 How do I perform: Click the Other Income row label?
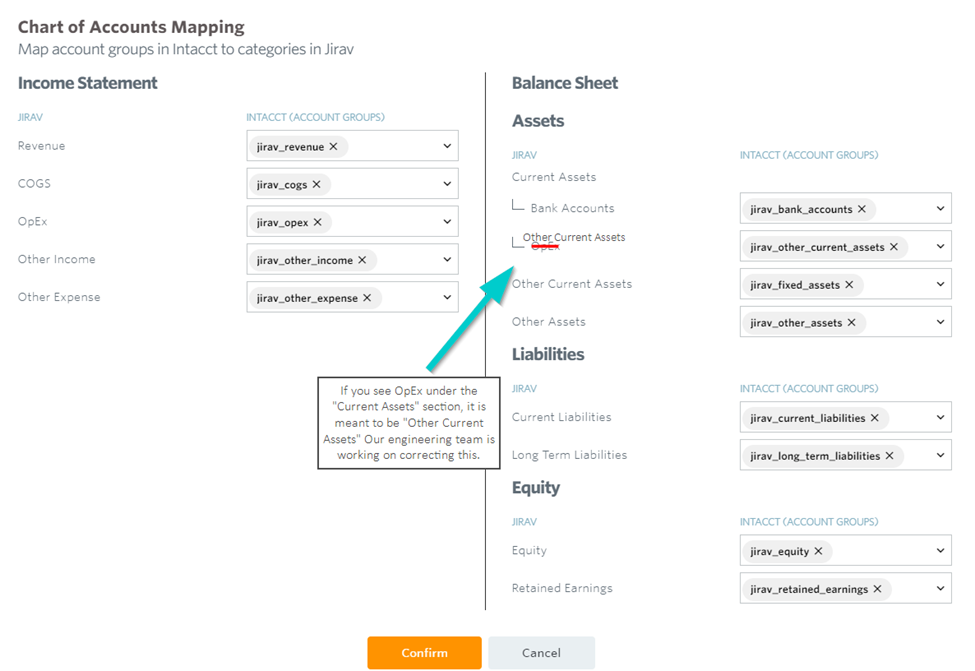pyautogui.click(x=57, y=259)
